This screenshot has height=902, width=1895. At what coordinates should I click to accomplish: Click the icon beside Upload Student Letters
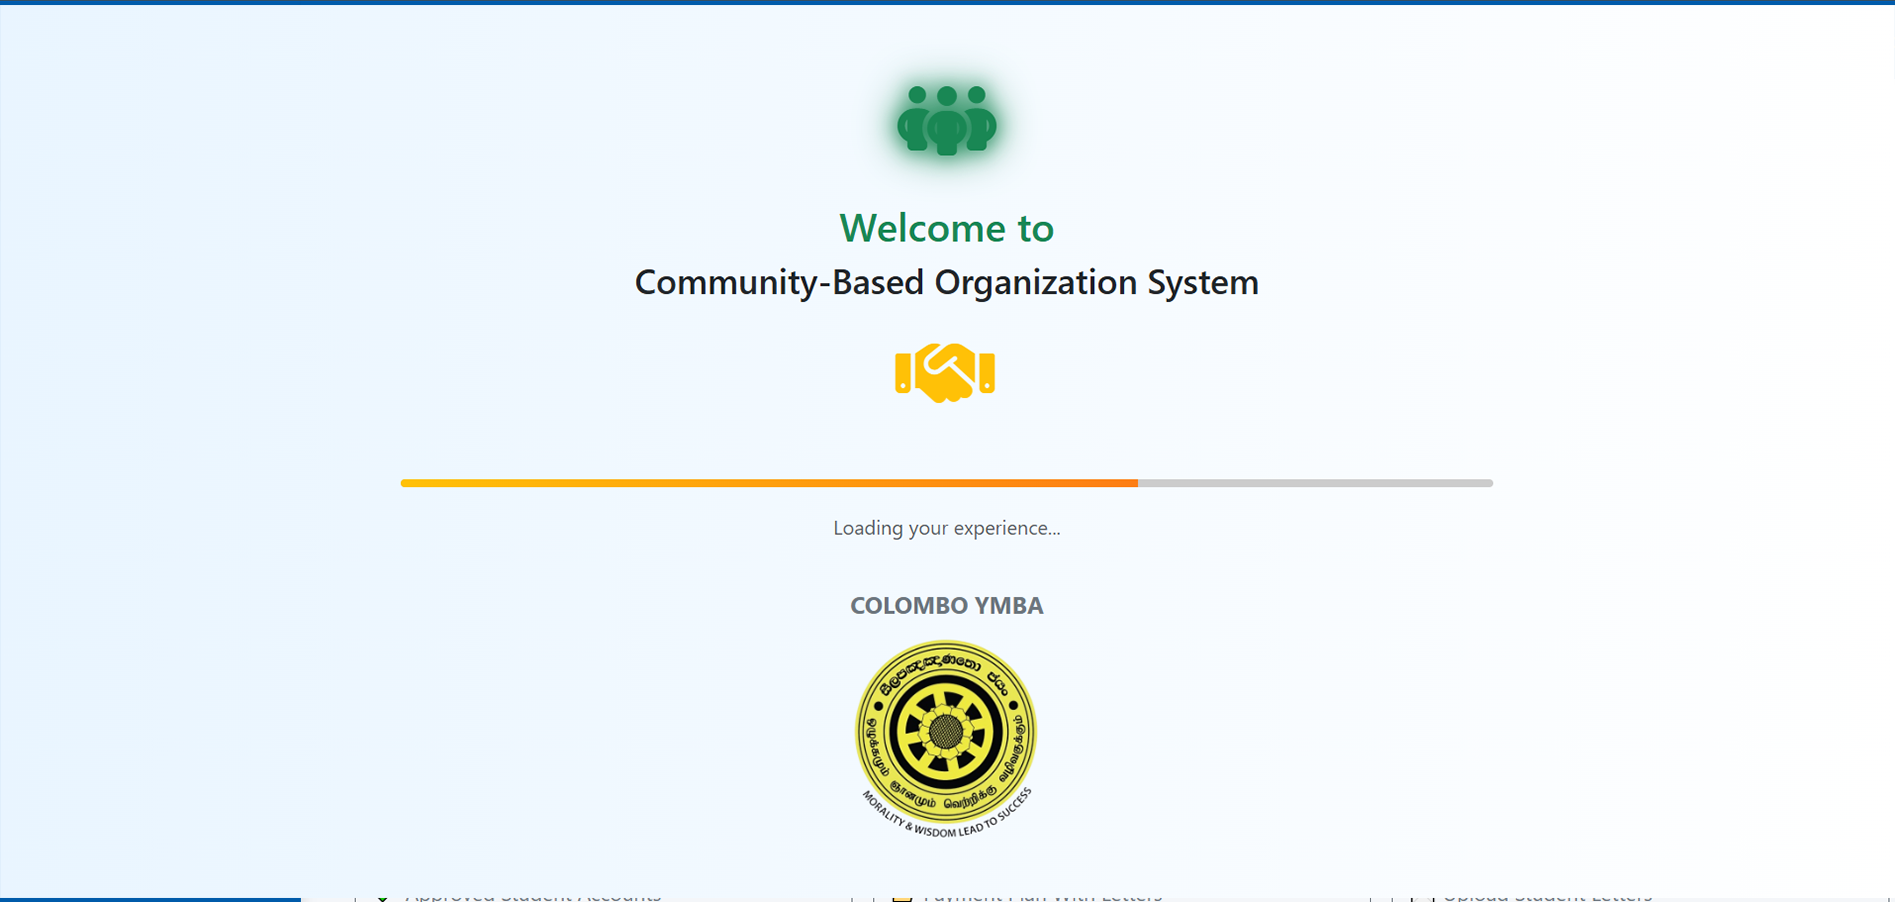point(1423,897)
